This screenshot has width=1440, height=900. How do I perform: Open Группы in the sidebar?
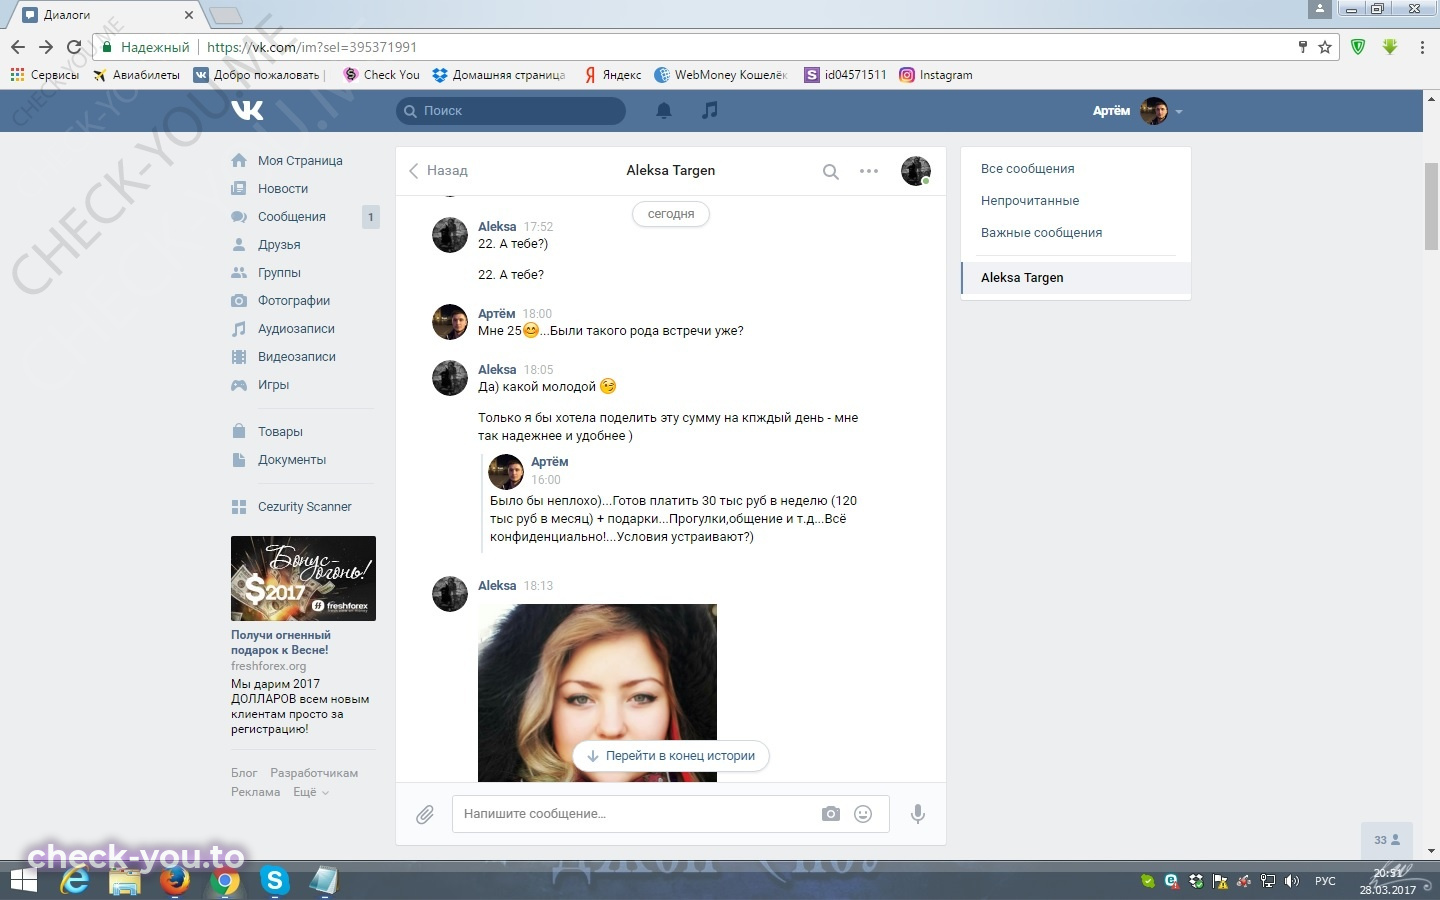pyautogui.click(x=279, y=273)
